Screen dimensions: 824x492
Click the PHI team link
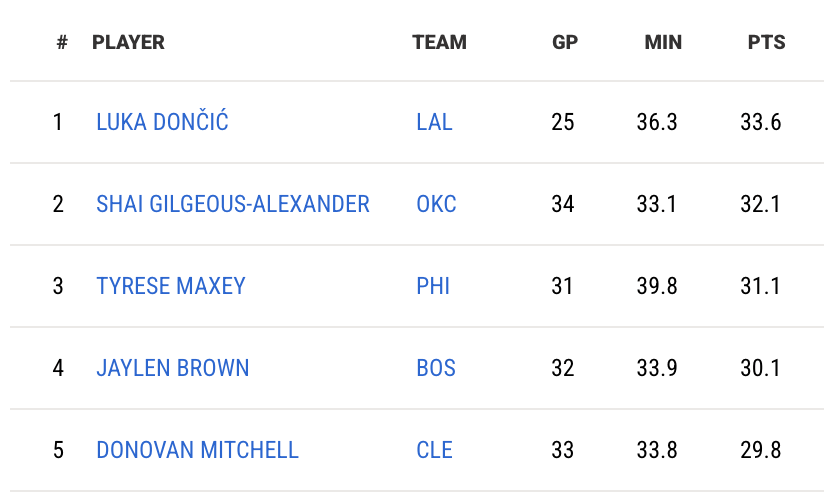433,286
